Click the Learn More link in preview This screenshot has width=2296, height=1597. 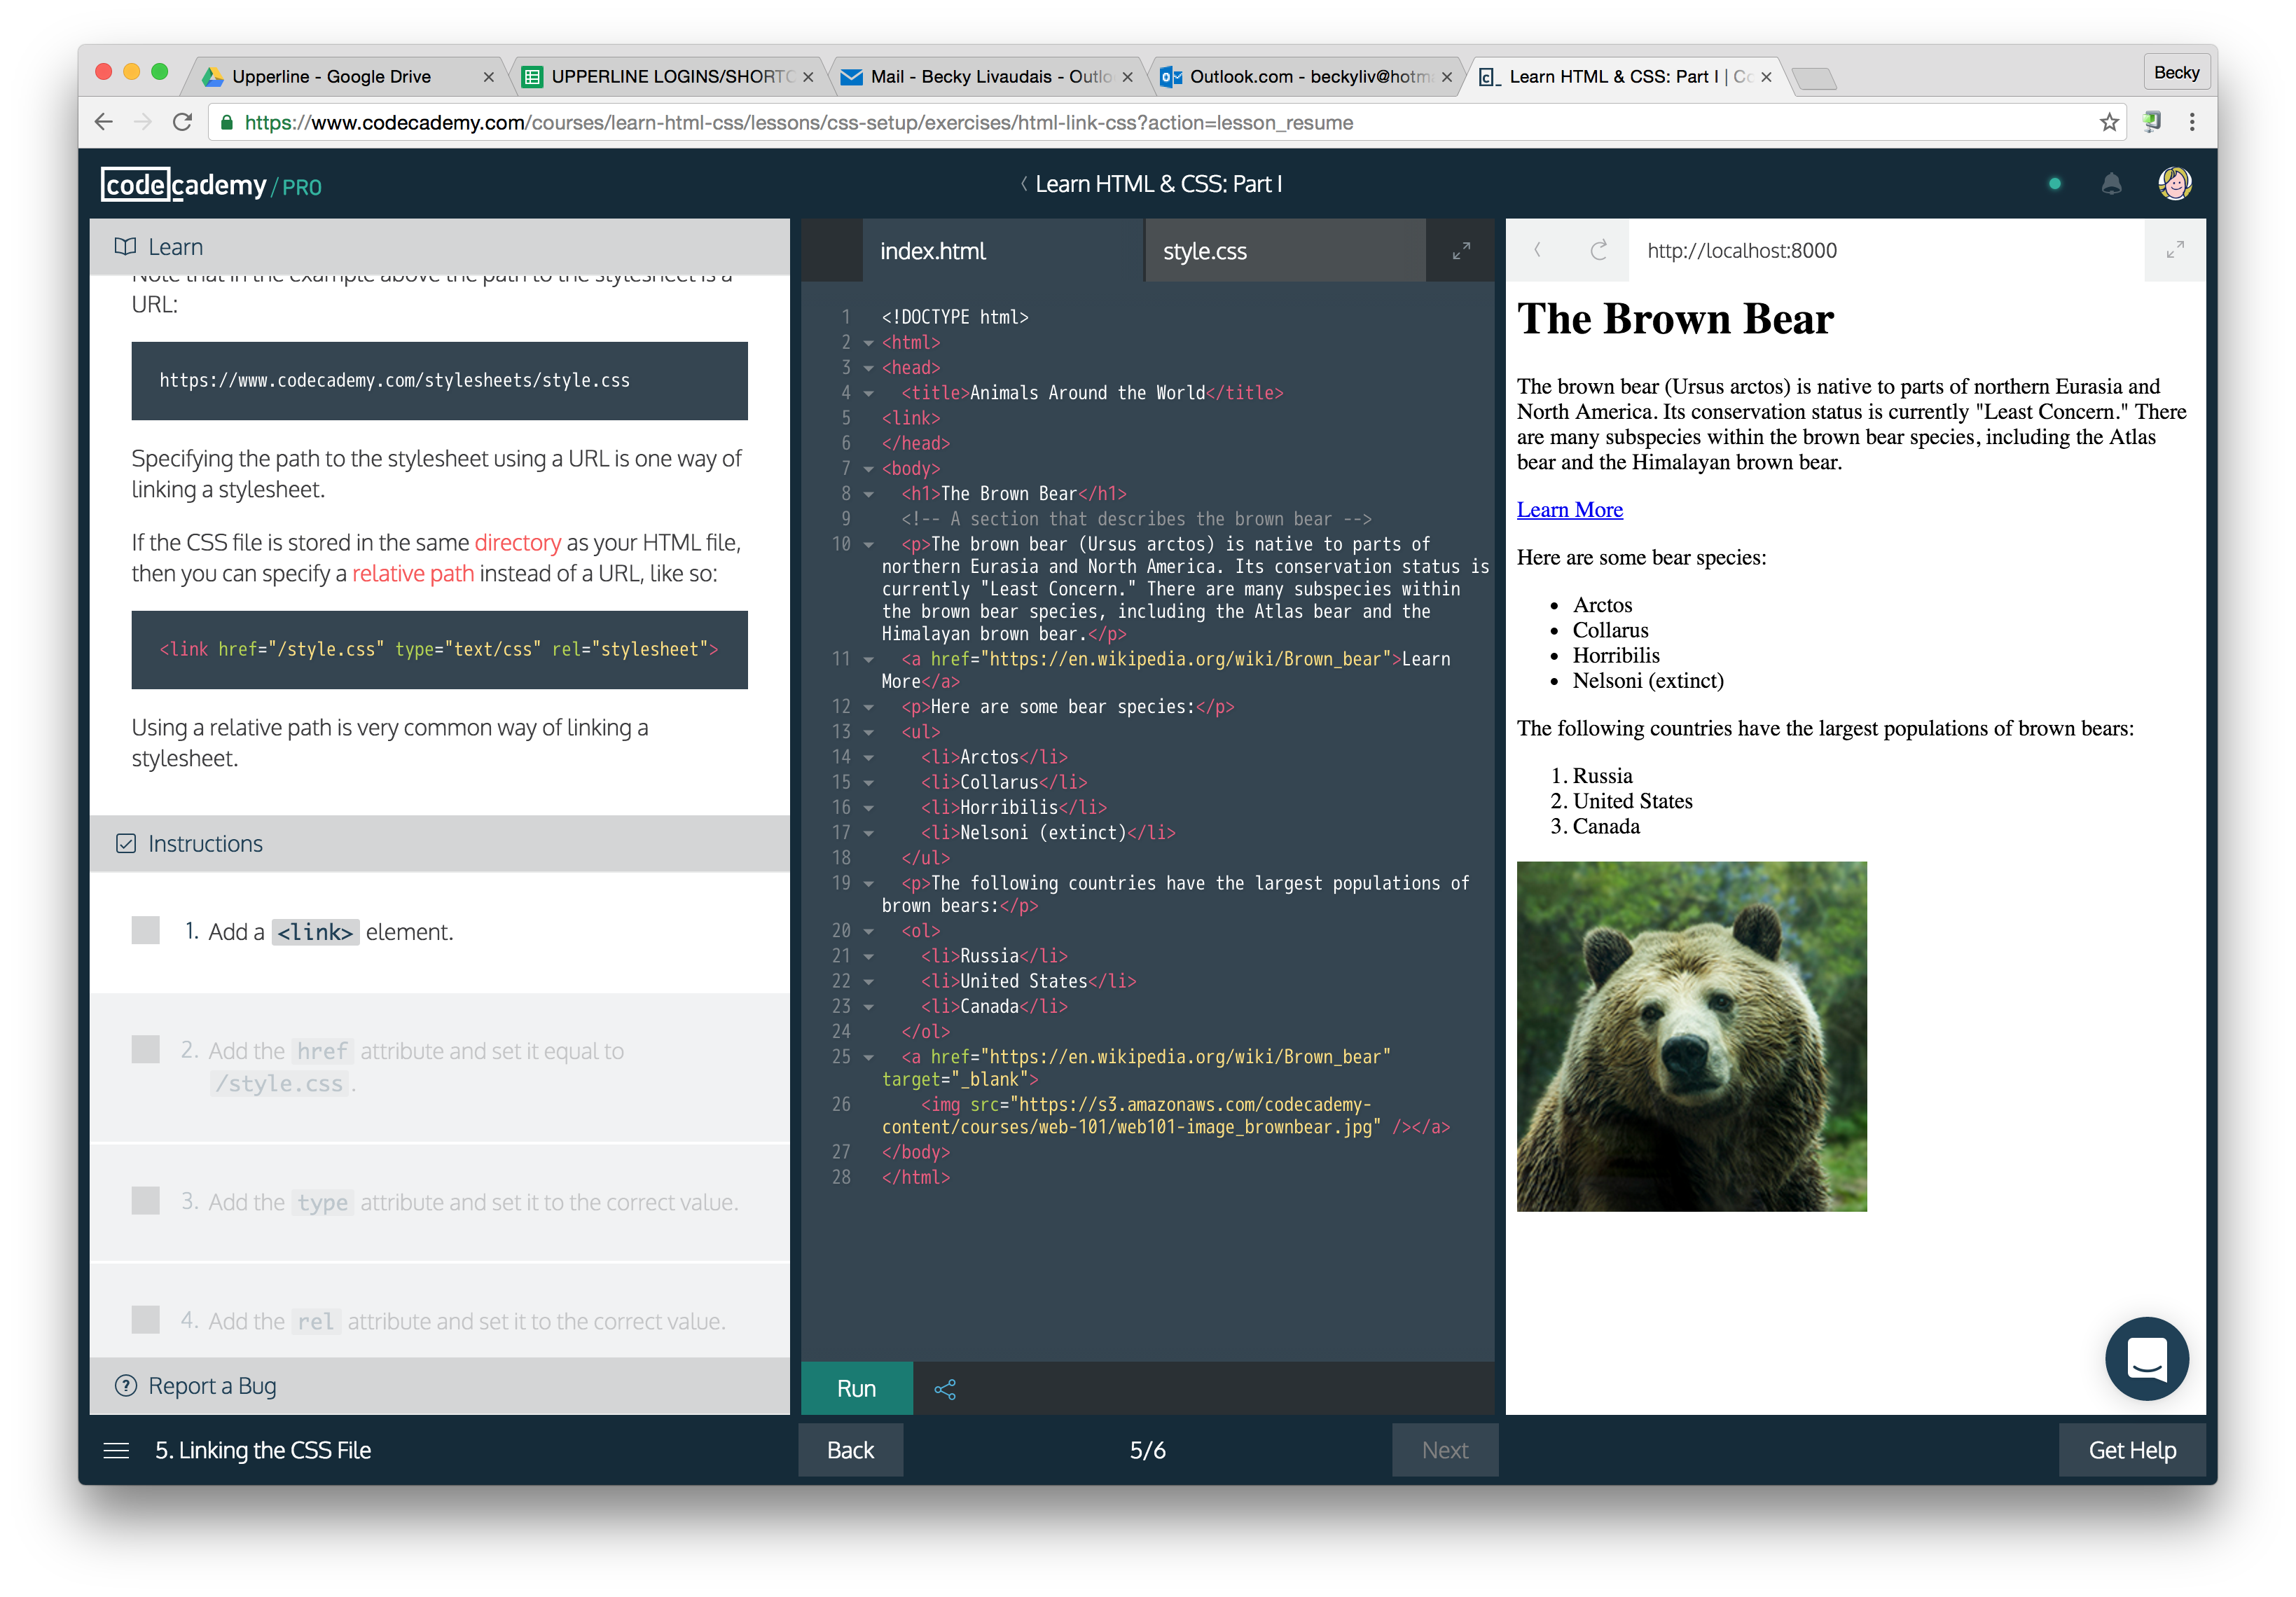pyautogui.click(x=1569, y=510)
